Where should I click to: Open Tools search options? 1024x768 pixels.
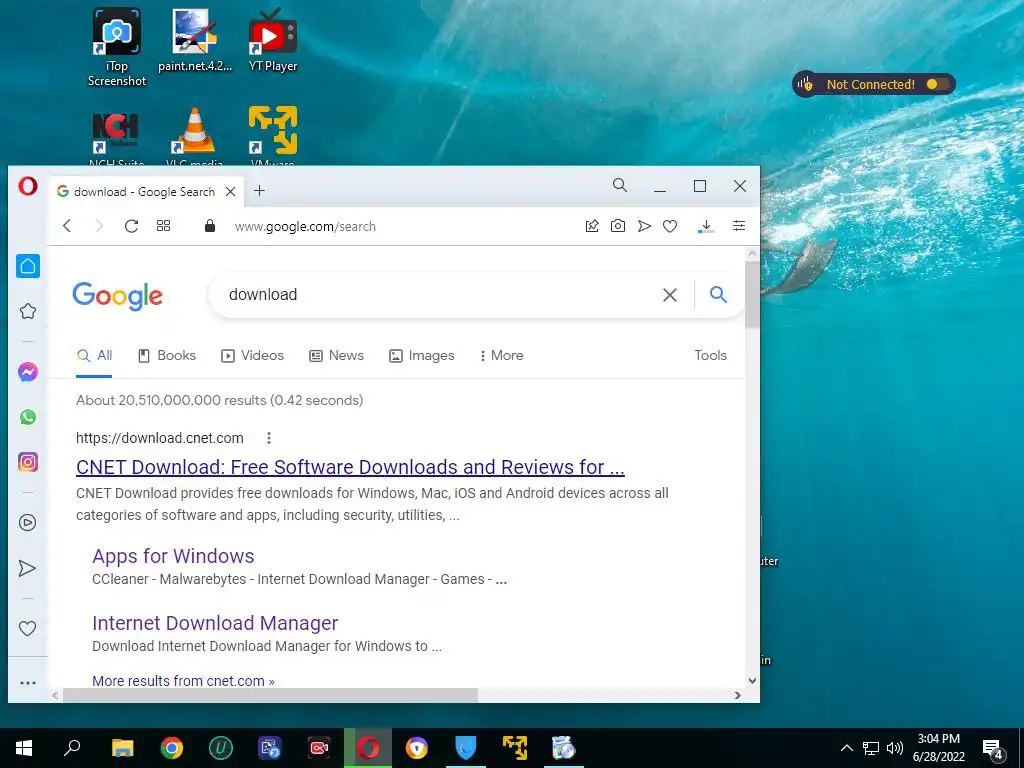[711, 355]
